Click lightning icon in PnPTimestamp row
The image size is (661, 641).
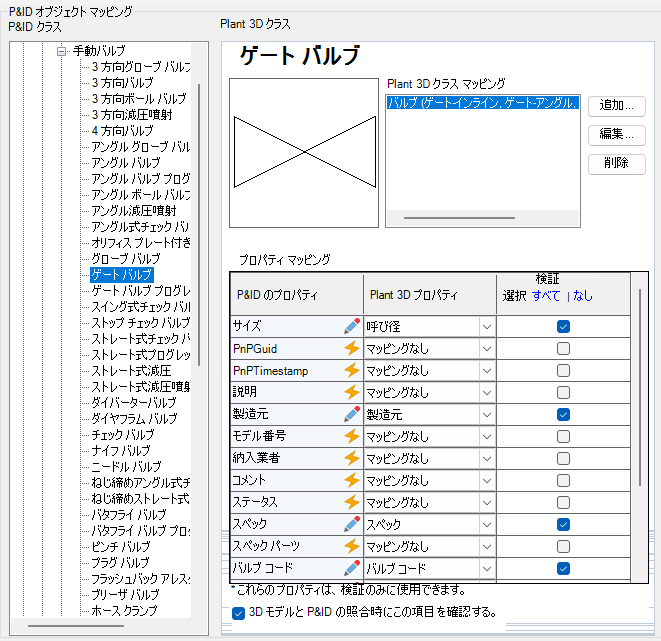coord(352,370)
